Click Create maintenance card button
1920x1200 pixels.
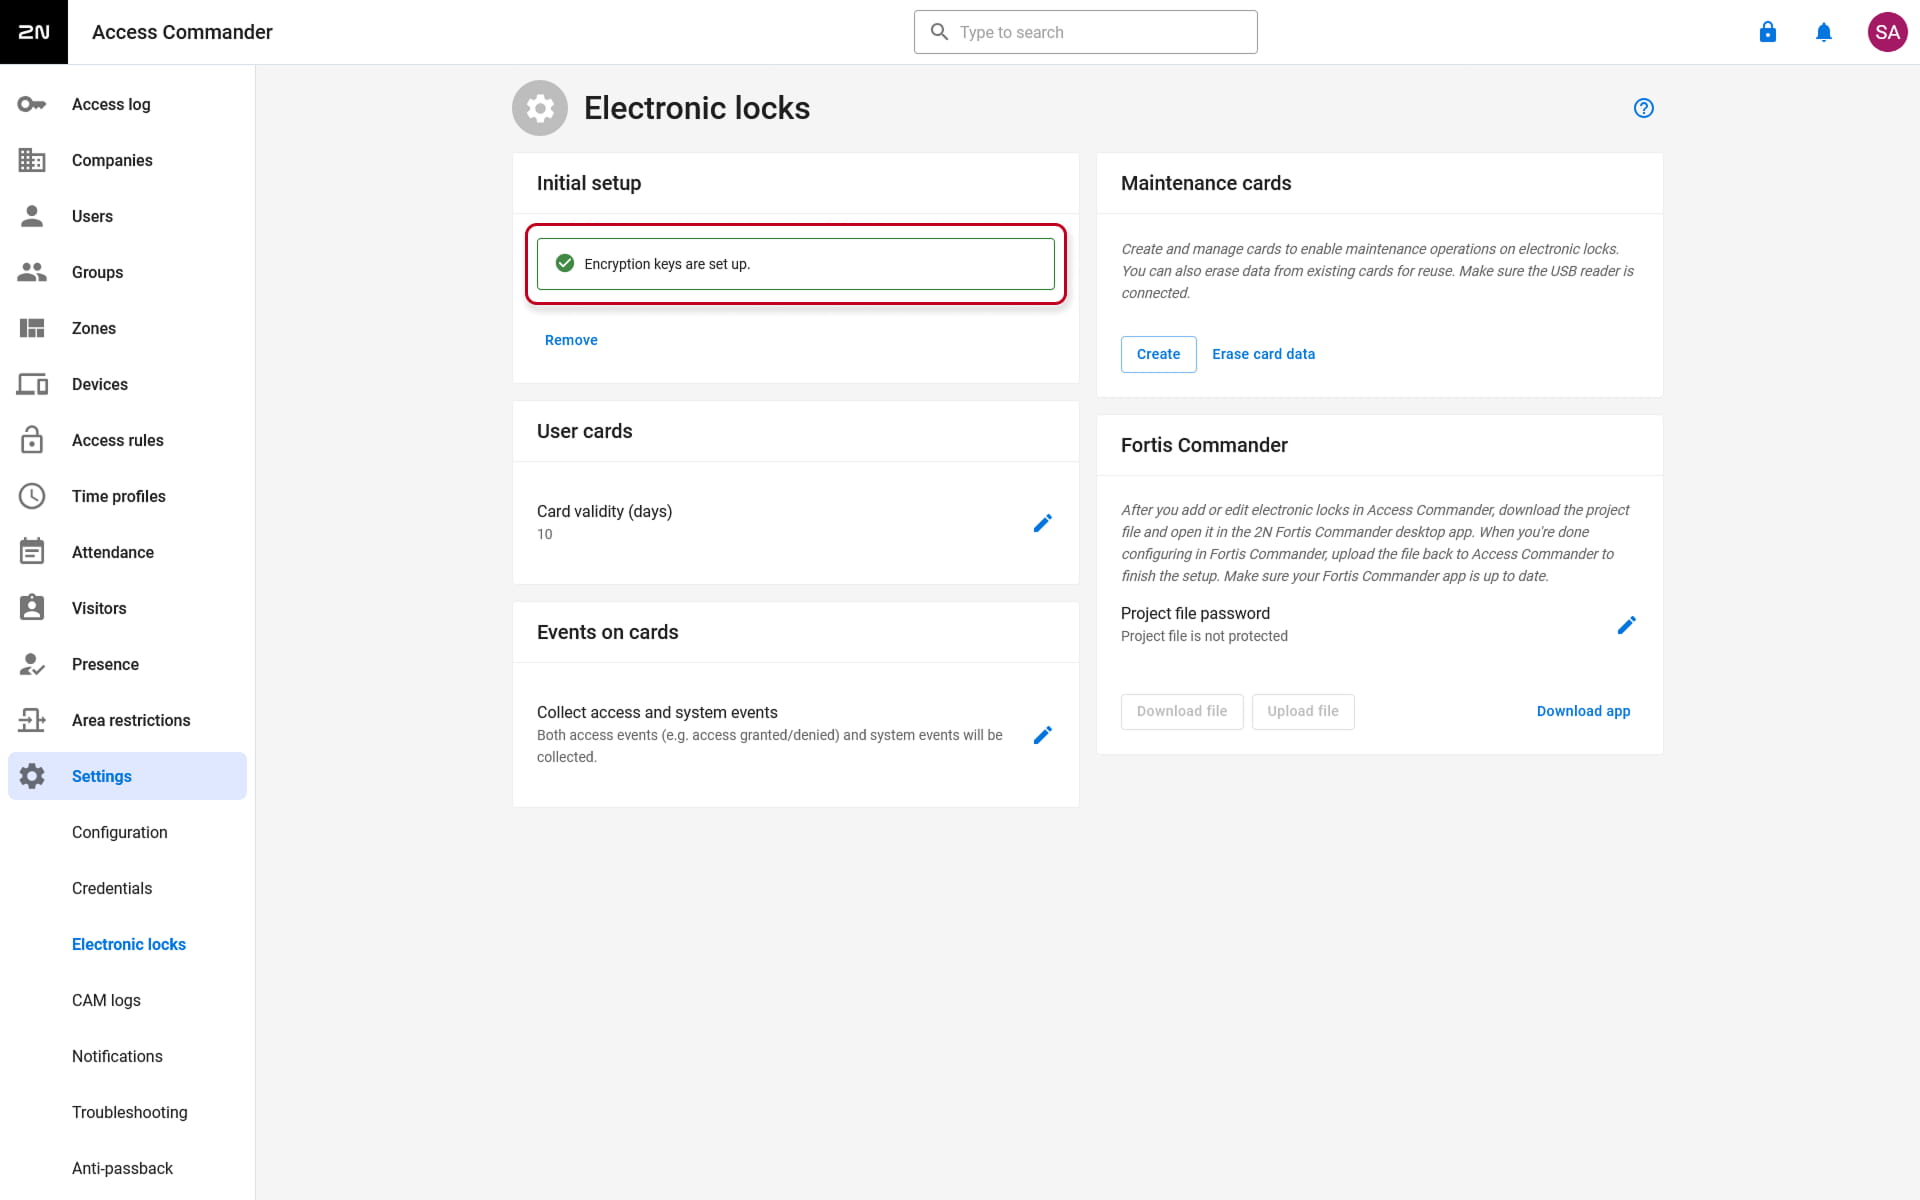click(x=1158, y=354)
